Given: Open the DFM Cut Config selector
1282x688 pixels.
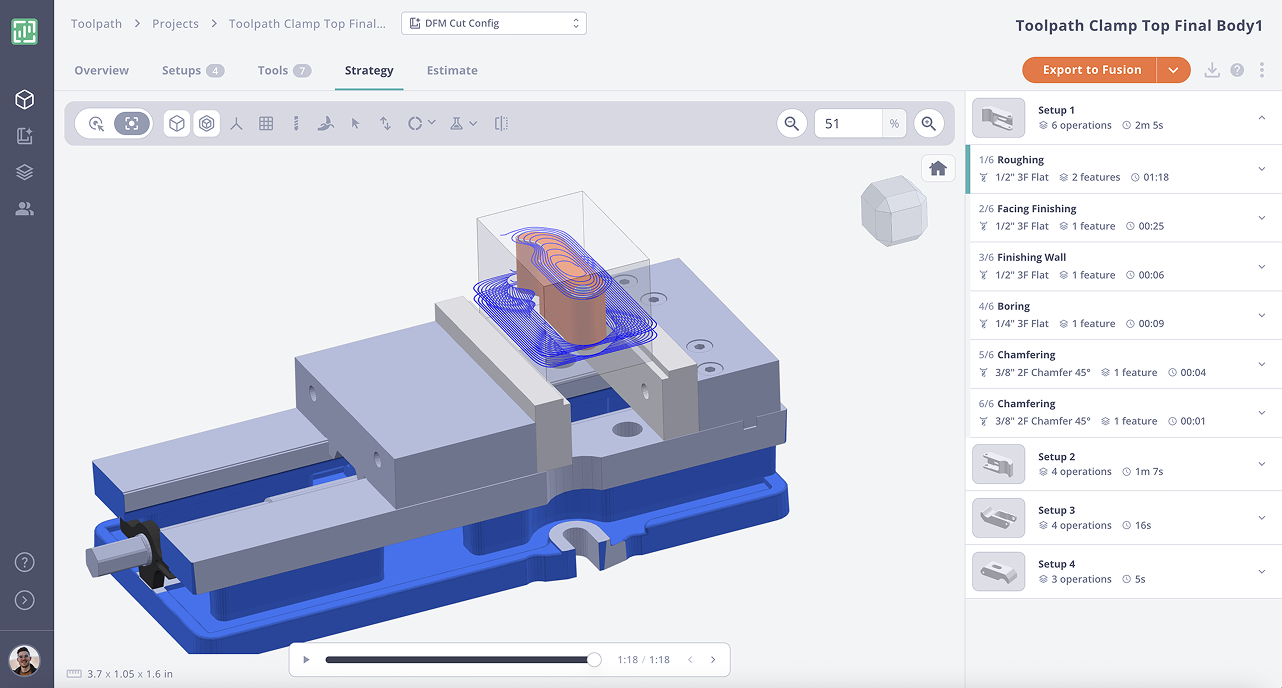Looking at the screenshot, I should pos(493,22).
